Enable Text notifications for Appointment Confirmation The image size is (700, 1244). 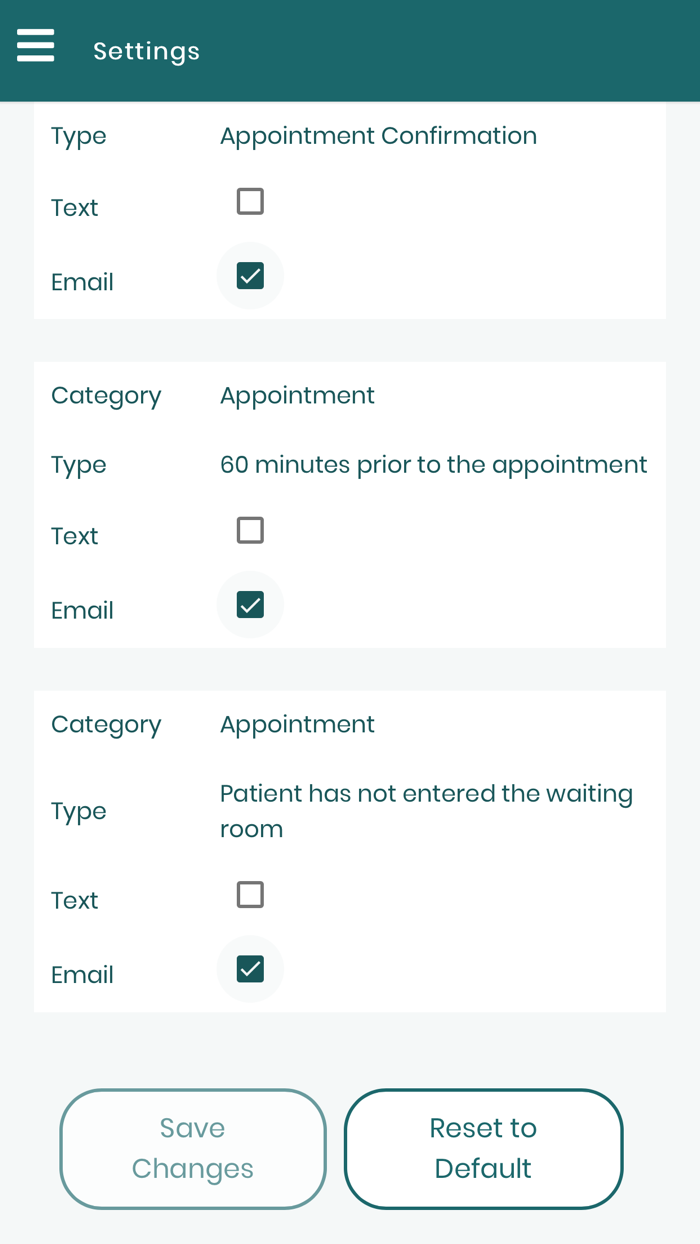249,200
